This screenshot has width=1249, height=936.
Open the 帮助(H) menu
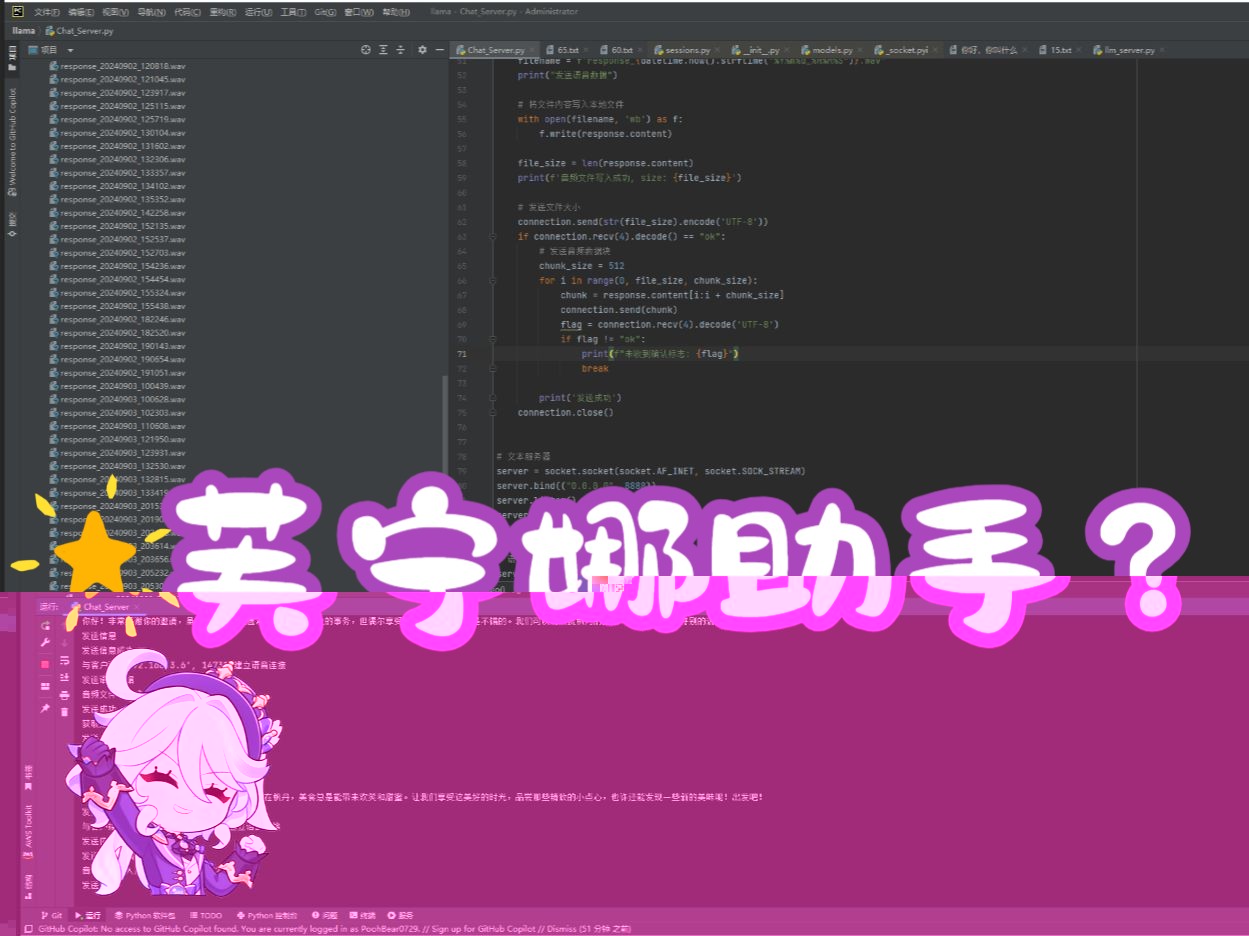click(x=396, y=12)
